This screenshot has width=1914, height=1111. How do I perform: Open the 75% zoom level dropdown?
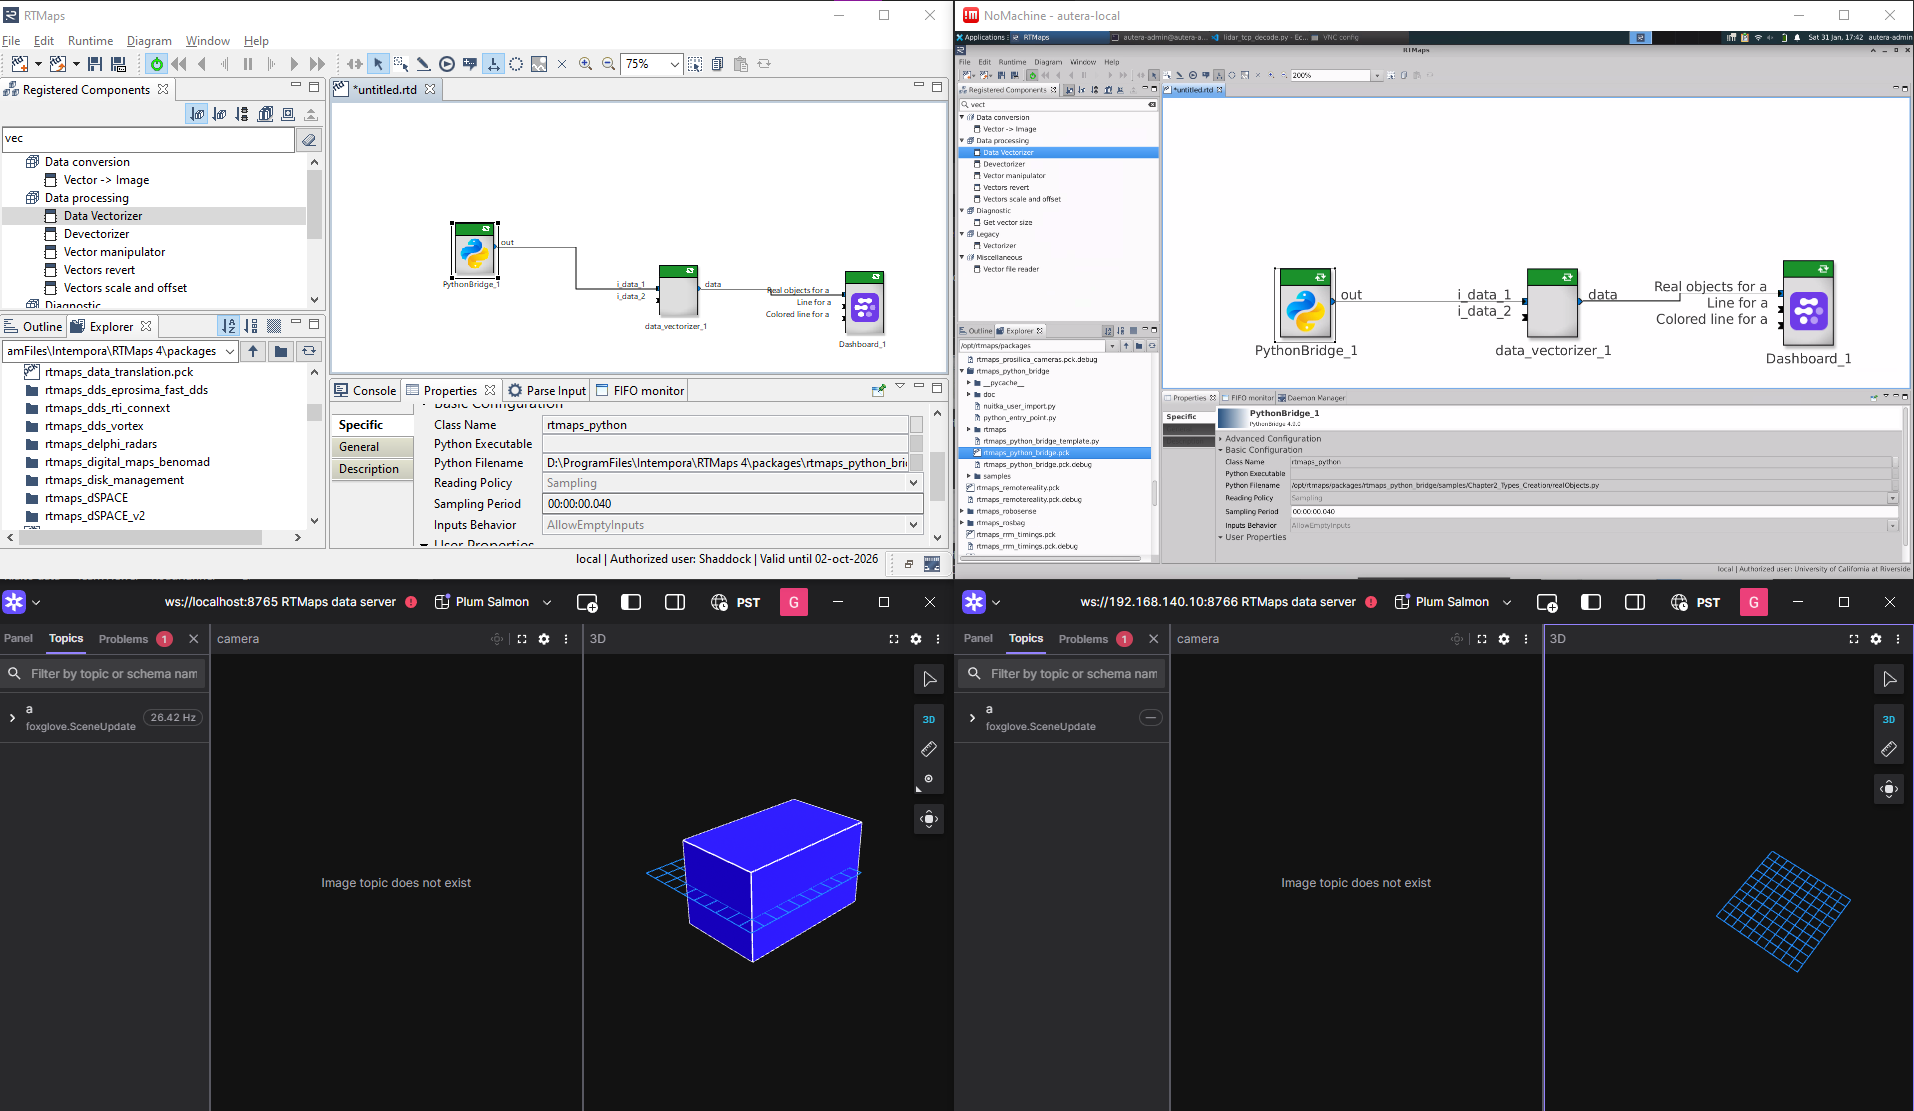coord(675,64)
